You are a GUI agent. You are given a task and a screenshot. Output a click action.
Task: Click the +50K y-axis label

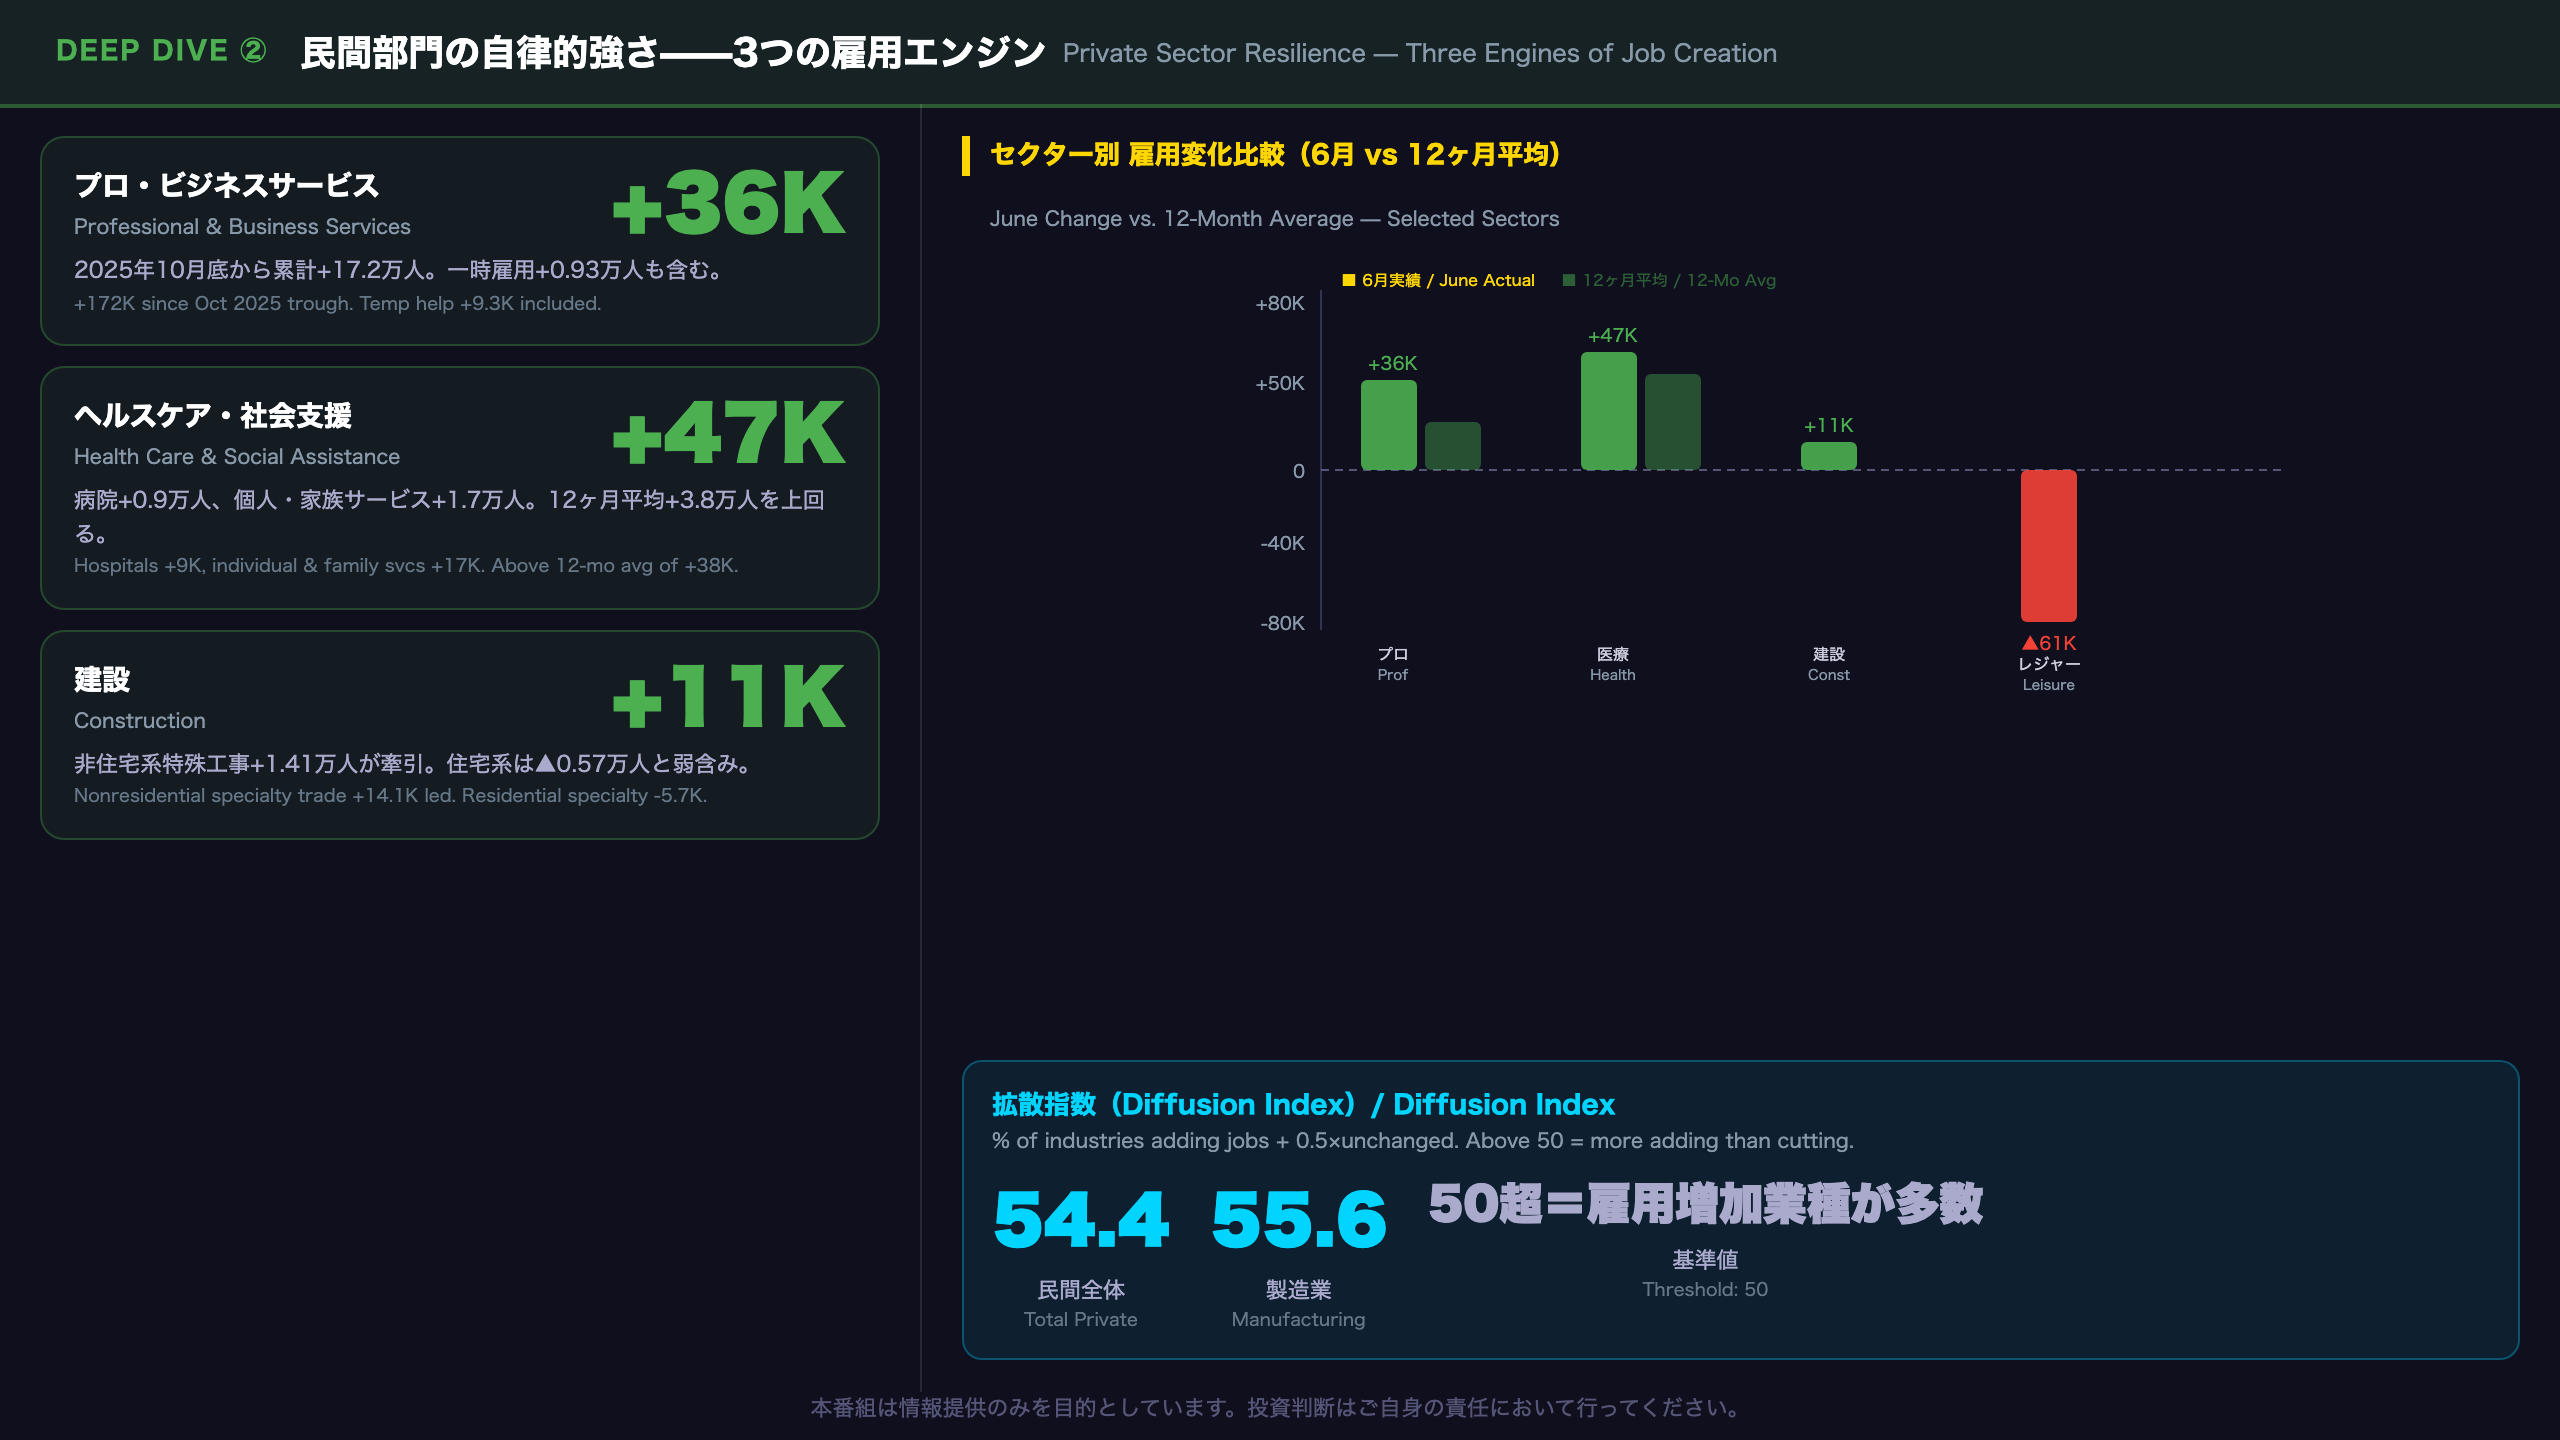(1280, 383)
